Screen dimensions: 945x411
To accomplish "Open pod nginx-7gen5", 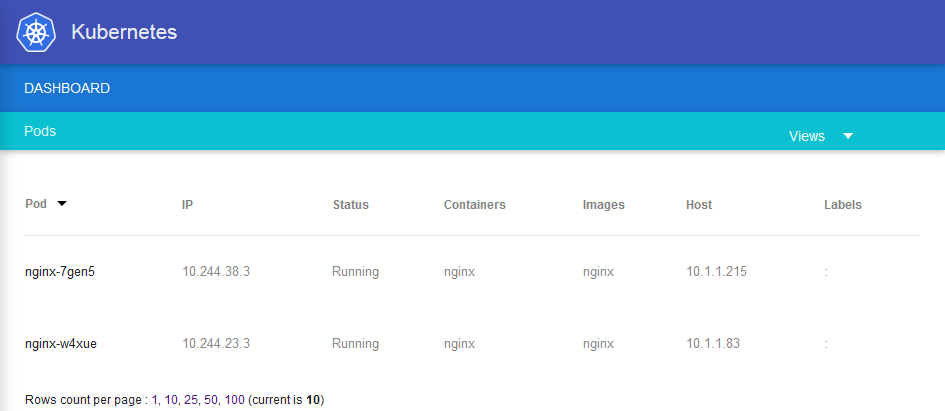I will coord(60,272).
